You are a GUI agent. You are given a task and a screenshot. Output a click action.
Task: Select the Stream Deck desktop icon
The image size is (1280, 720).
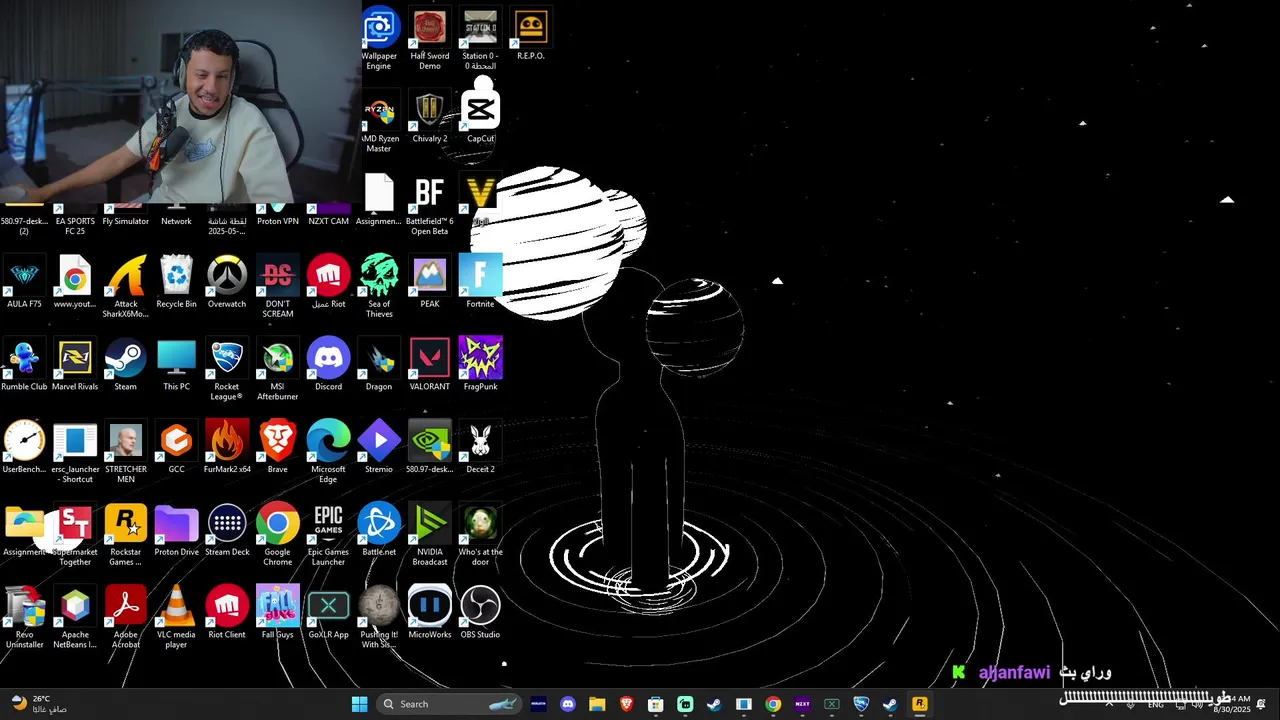pyautogui.click(x=227, y=531)
